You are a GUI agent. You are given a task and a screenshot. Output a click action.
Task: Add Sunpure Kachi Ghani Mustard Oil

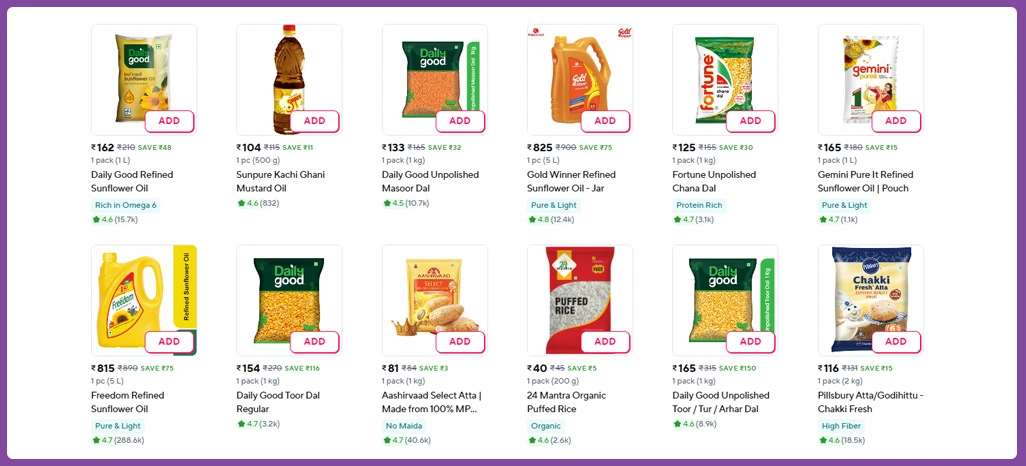pyautogui.click(x=314, y=121)
